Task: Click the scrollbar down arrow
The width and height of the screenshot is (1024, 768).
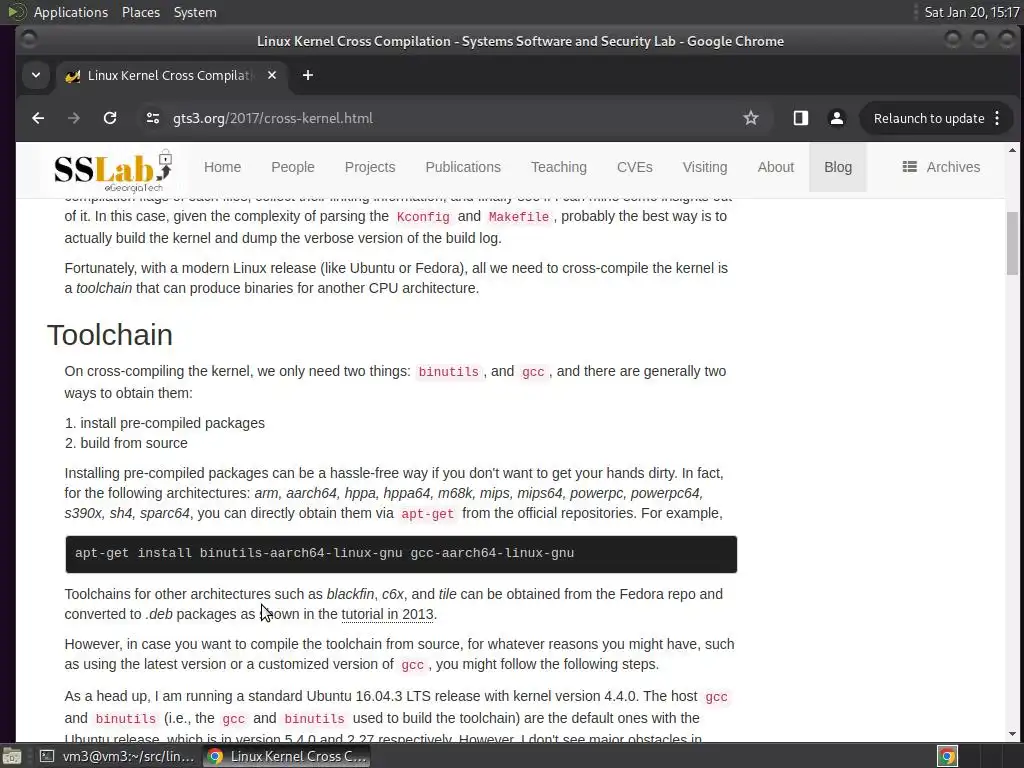Action: tap(1012, 734)
